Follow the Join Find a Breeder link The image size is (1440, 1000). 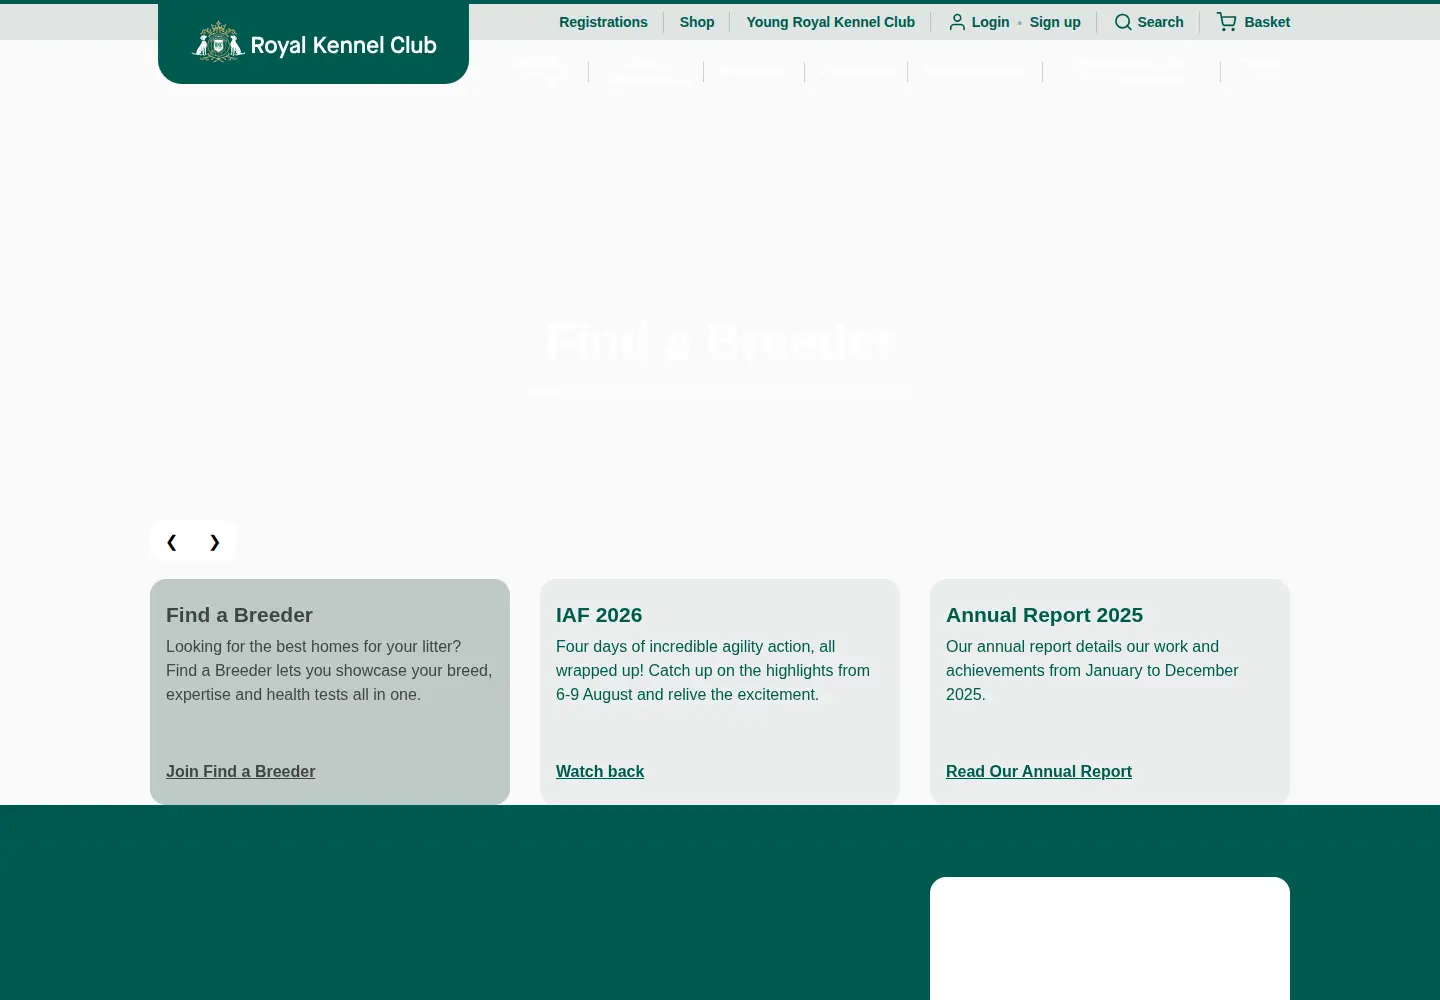tap(240, 771)
